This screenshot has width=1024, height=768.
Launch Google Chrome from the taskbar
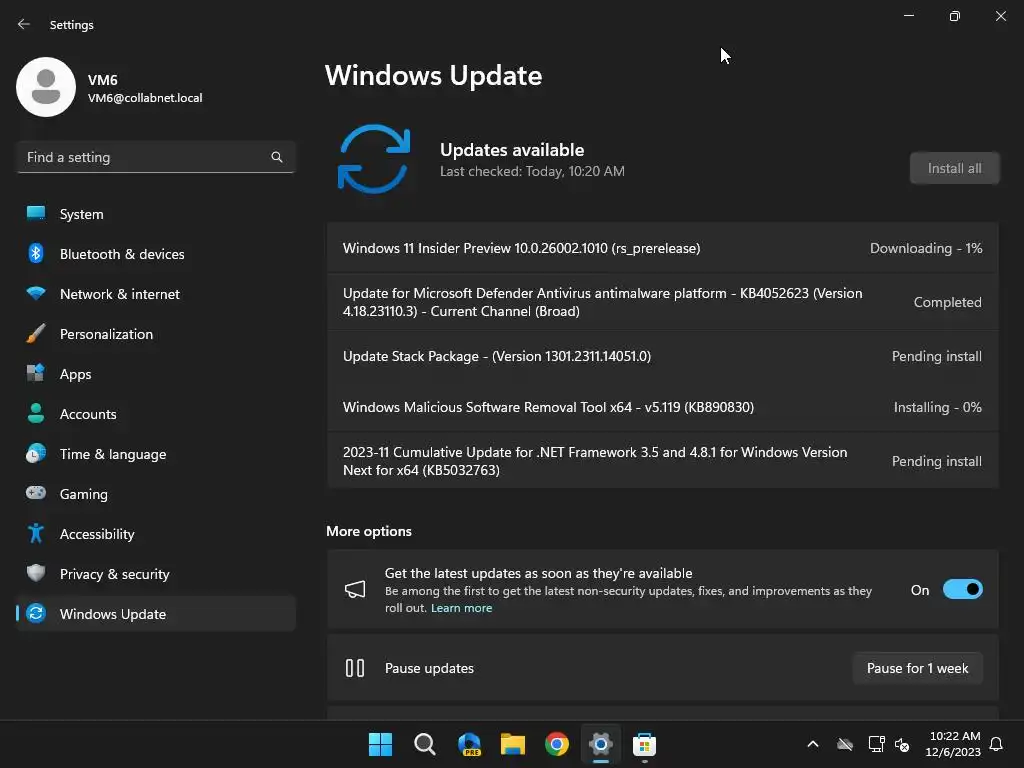[x=556, y=744]
